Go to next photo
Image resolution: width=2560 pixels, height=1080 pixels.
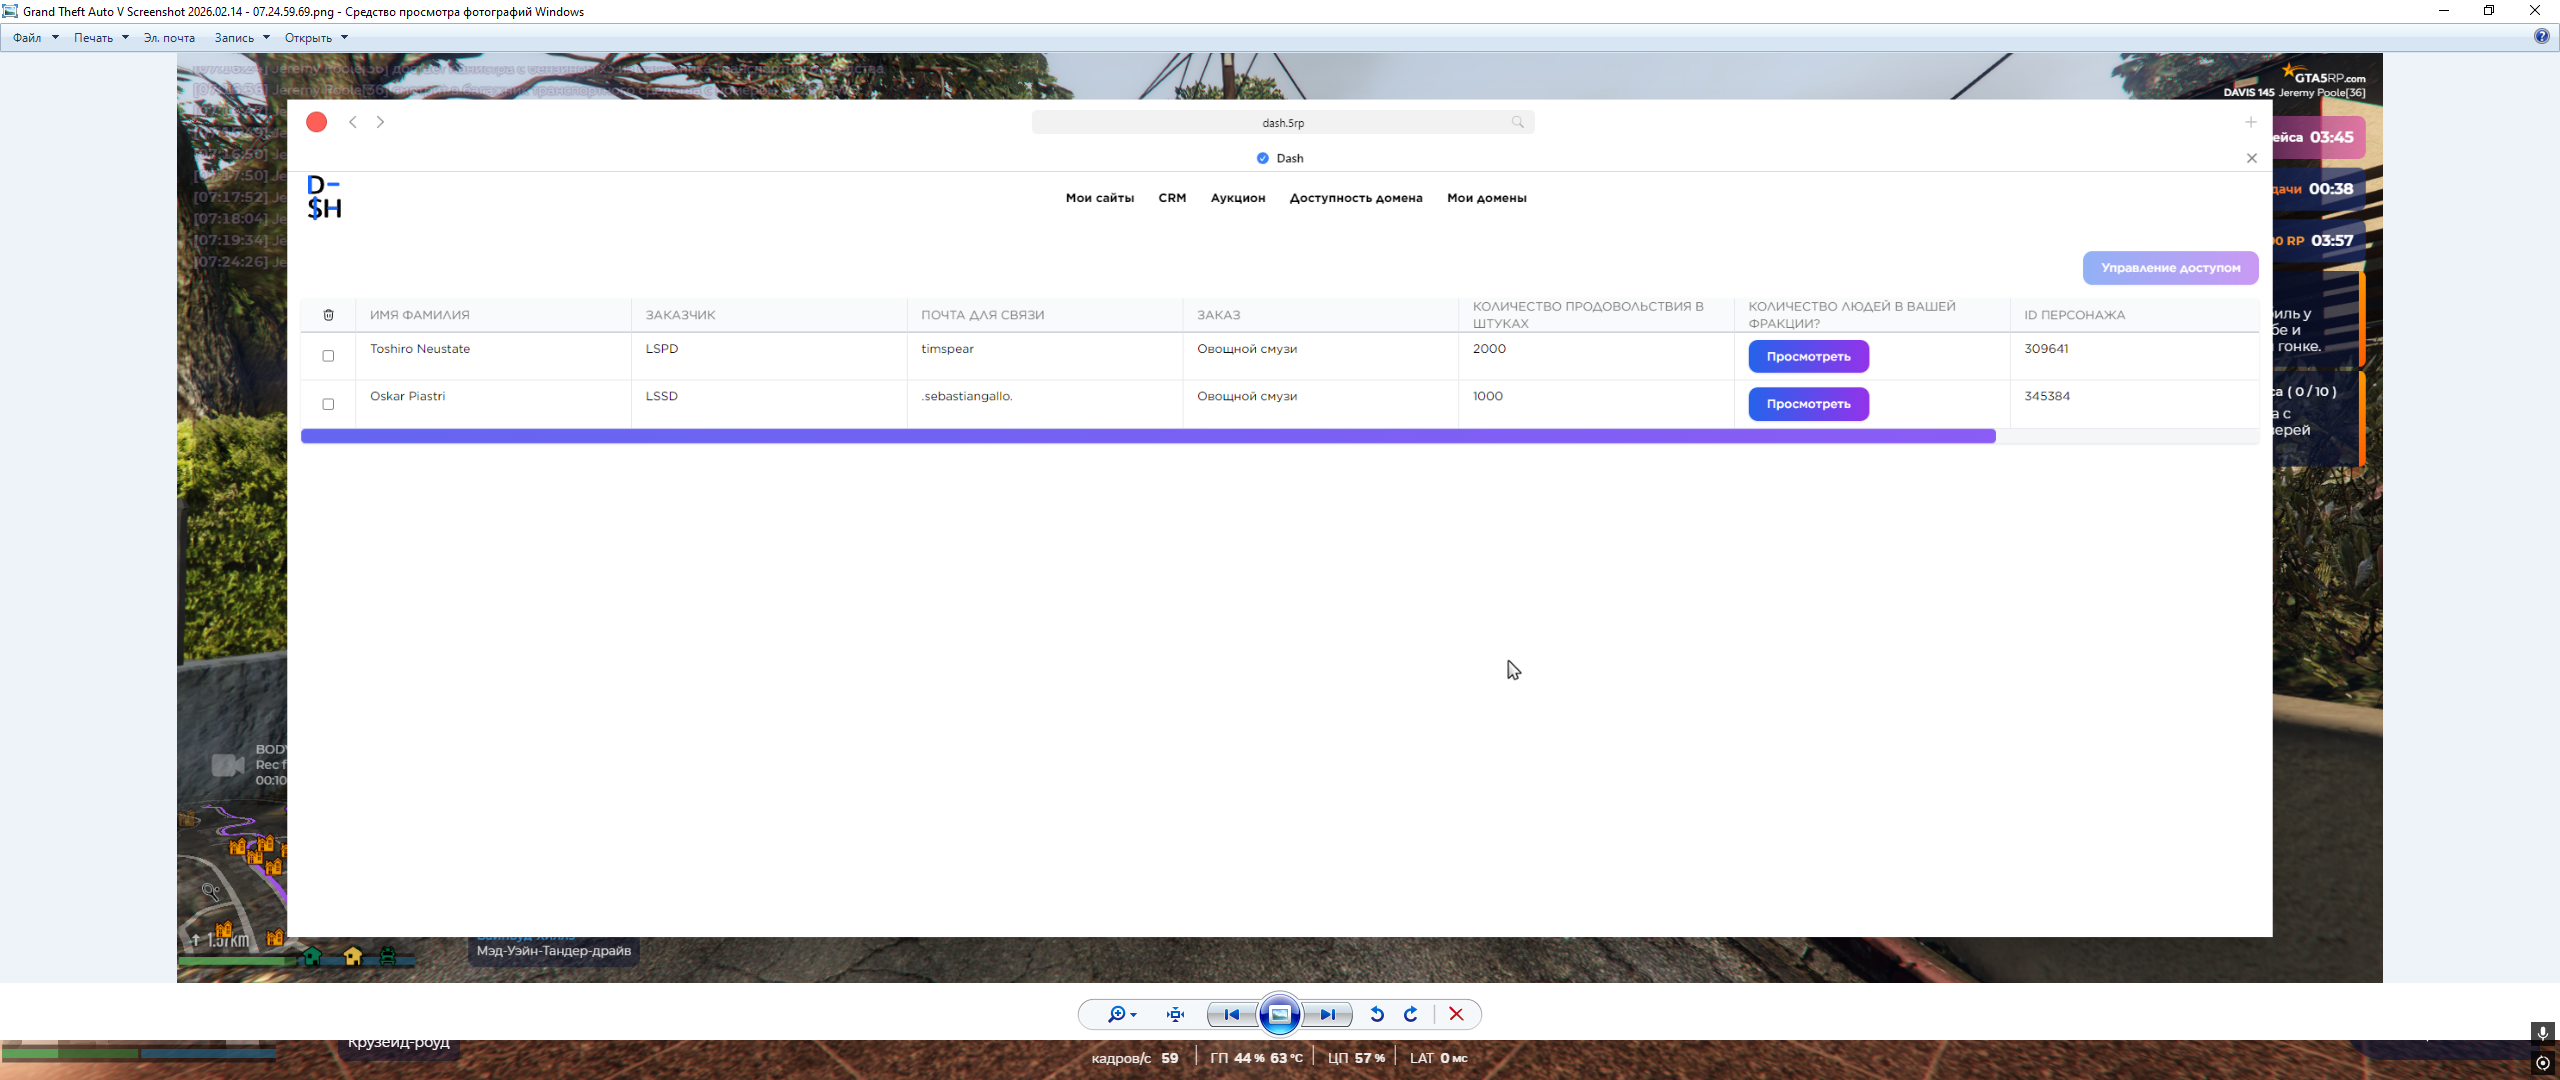coord(1327,1014)
